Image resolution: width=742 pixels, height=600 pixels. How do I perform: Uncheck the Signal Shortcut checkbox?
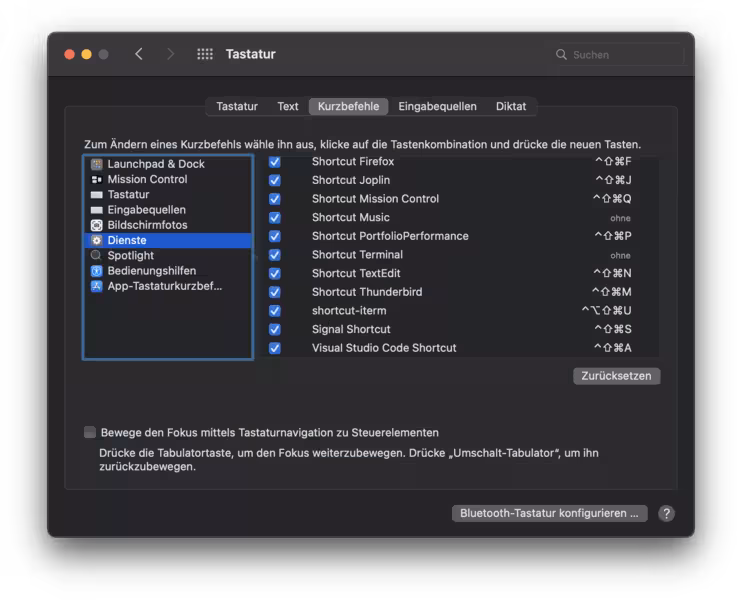click(x=274, y=329)
